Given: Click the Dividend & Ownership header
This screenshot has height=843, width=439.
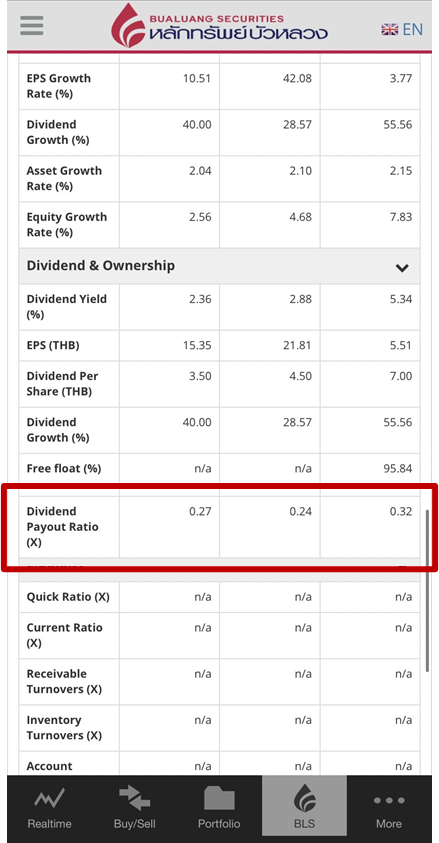Looking at the screenshot, I should click(219, 266).
